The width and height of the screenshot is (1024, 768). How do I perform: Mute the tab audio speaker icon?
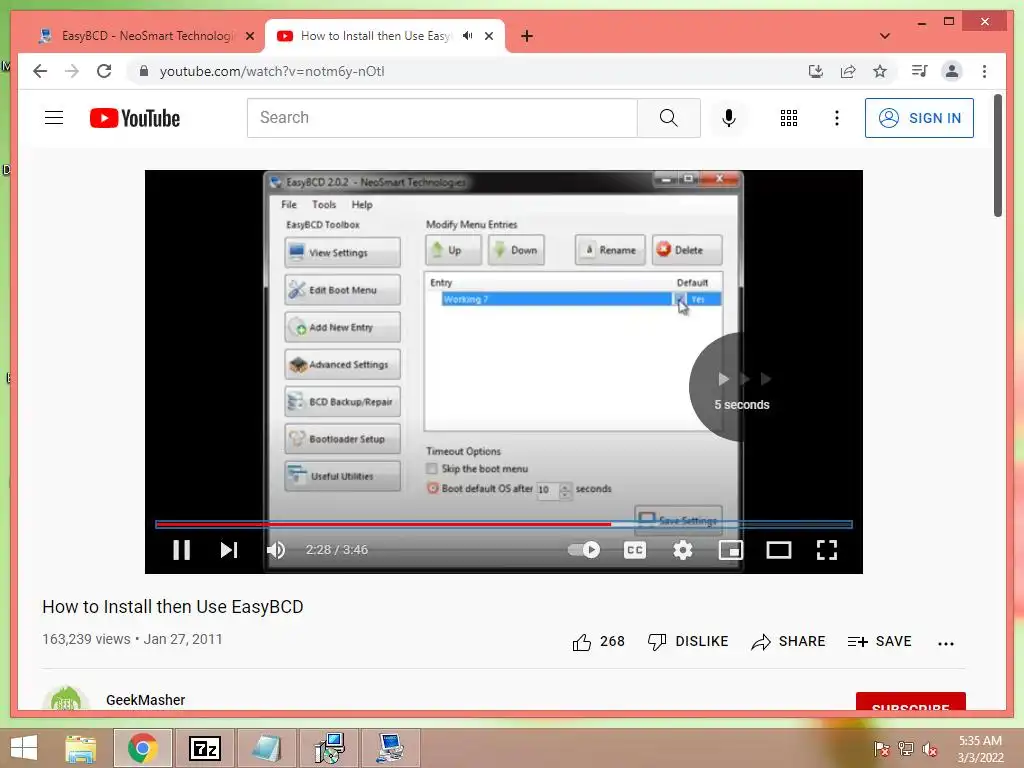[x=468, y=36]
